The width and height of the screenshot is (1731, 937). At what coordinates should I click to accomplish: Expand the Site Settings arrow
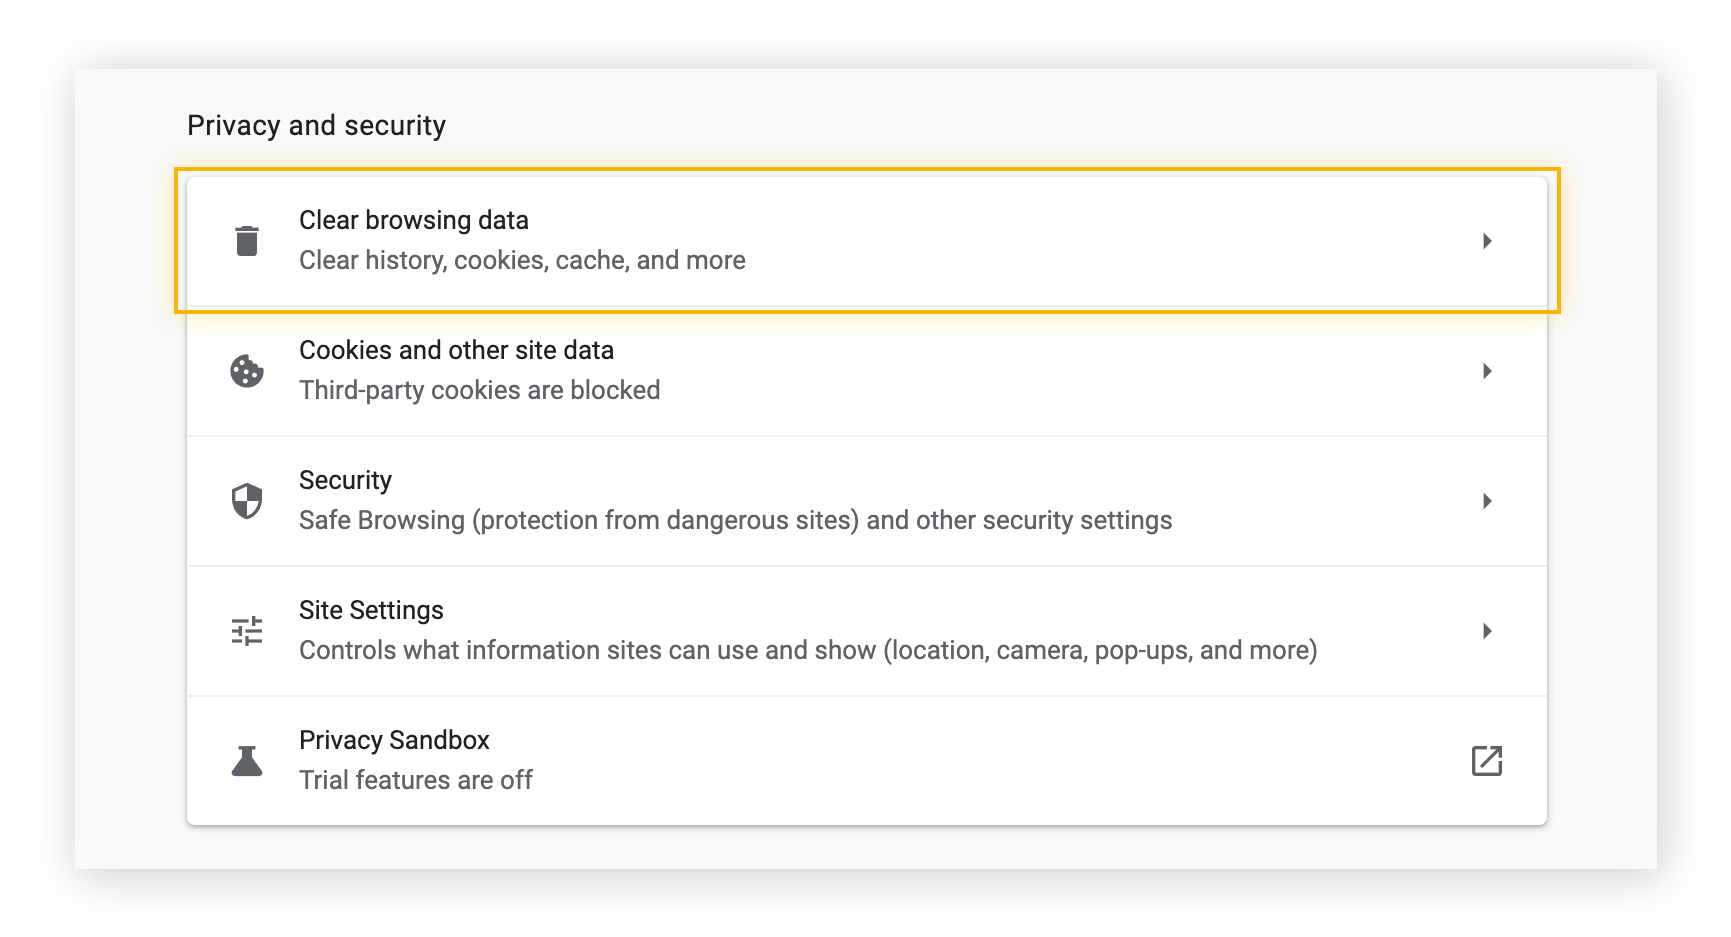pyautogui.click(x=1487, y=631)
